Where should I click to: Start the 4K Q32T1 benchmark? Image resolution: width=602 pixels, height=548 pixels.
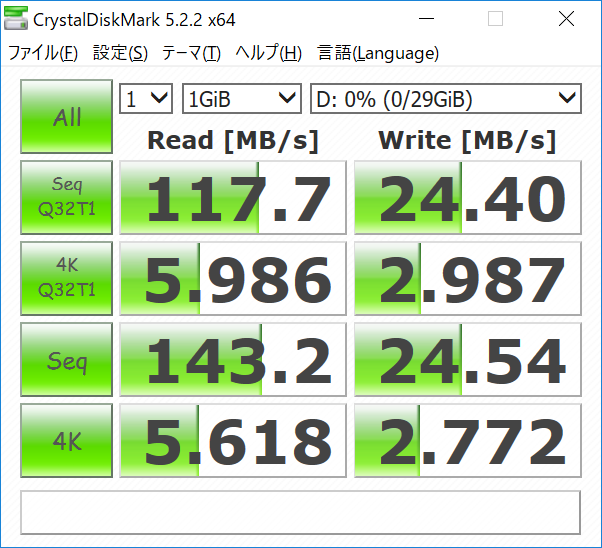[66, 278]
